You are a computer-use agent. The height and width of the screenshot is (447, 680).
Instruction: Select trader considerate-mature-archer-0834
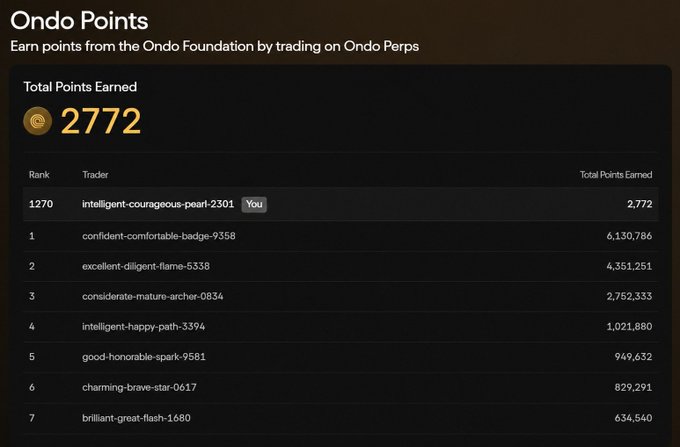click(x=153, y=297)
